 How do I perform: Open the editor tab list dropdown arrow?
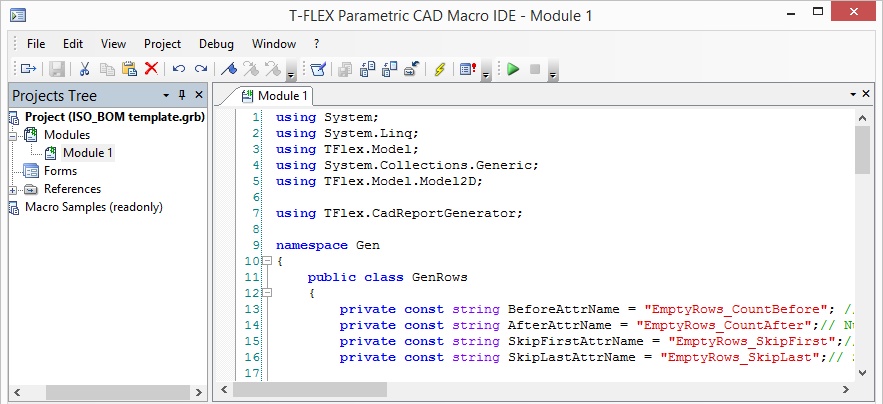click(x=854, y=94)
